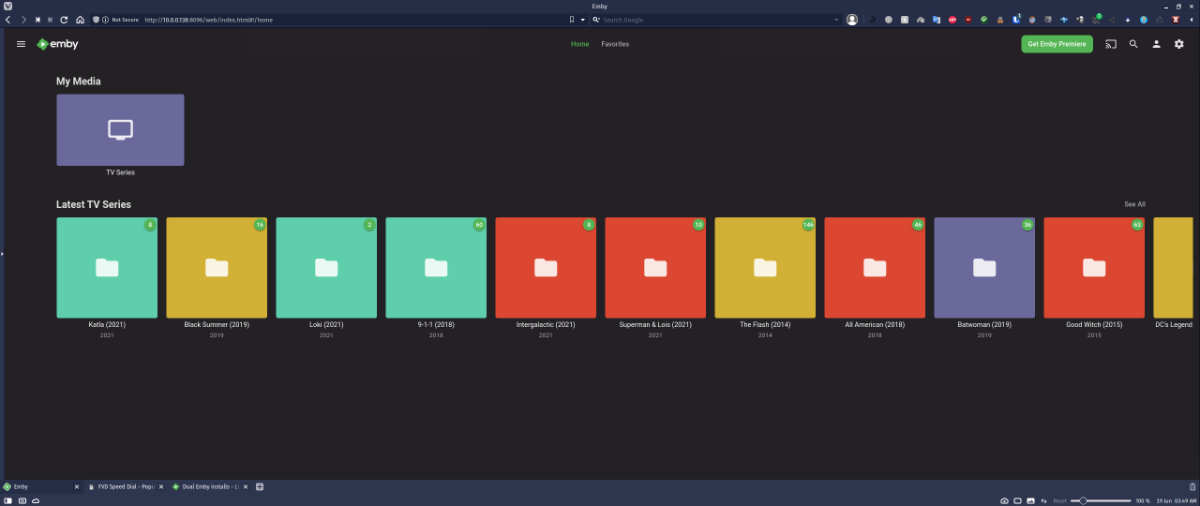The width and height of the screenshot is (1200, 506).
Task: Click the Emby logo
Action: 57,44
